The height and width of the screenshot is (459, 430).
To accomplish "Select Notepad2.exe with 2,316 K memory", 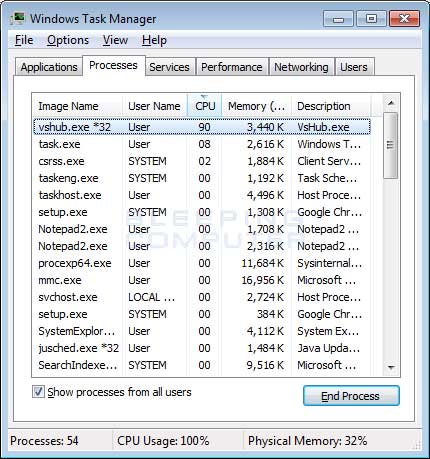I will click(202, 246).
